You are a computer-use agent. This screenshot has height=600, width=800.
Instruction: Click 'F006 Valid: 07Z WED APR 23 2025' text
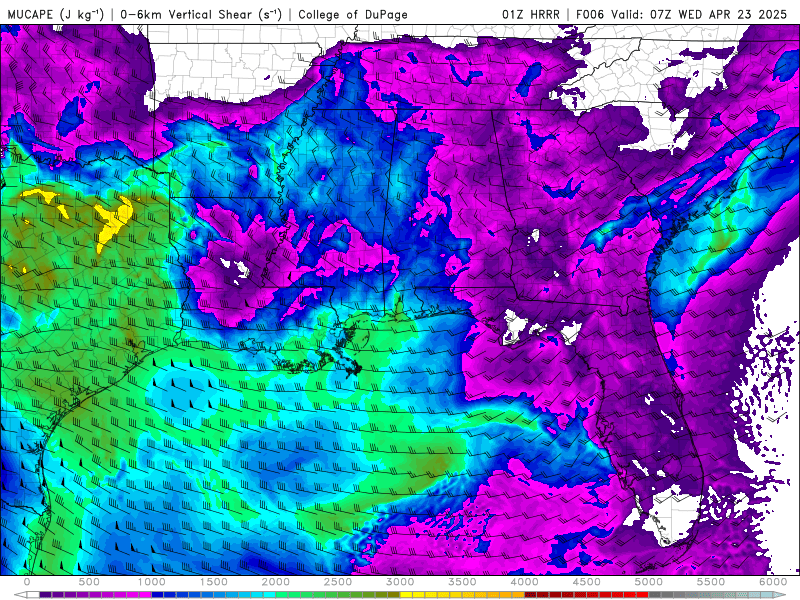(x=681, y=14)
